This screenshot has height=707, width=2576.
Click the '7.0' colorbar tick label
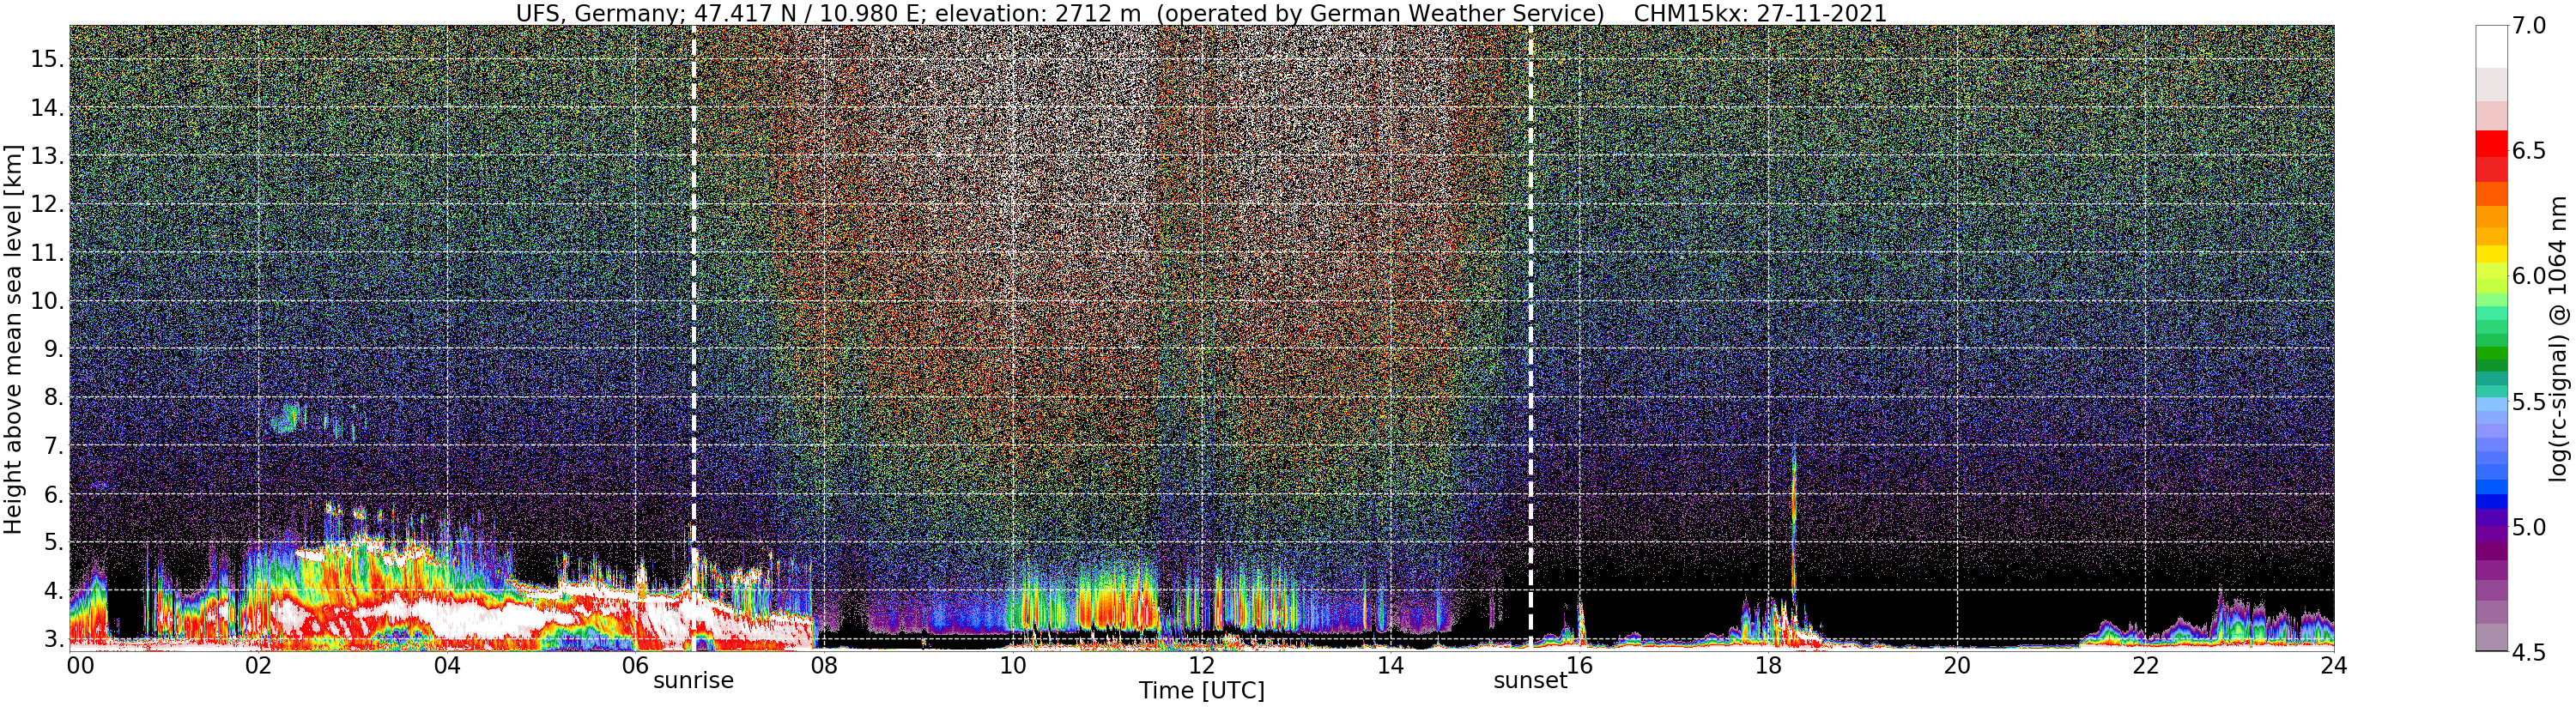[x=2529, y=26]
